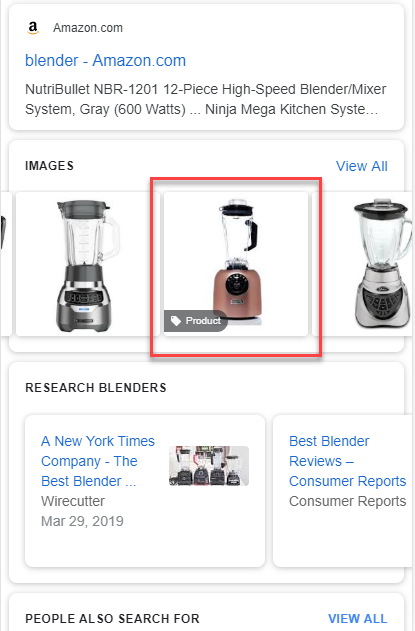Screen dimensions: 415x631
Task: Click the Product tag icon on copper blender
Action: (175, 321)
